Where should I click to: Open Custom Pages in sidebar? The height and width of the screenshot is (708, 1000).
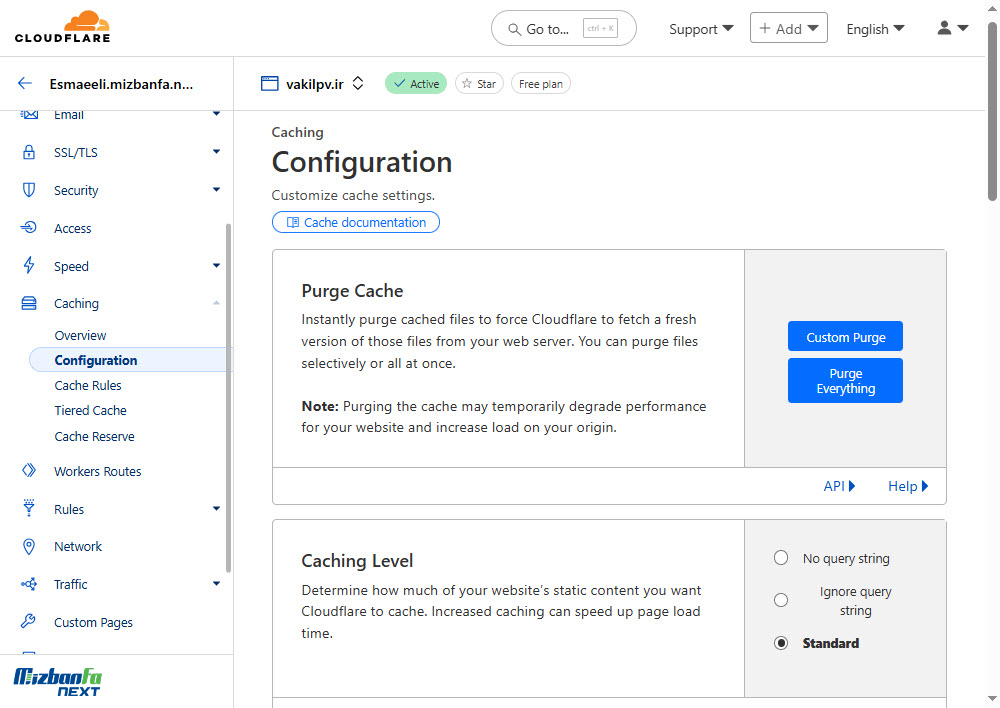click(93, 623)
